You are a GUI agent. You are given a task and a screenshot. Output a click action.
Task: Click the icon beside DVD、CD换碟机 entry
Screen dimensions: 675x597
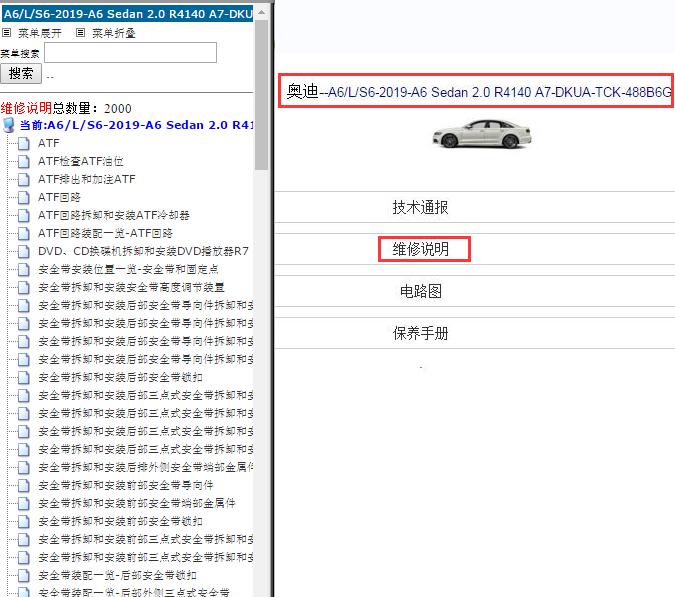[x=24, y=251]
